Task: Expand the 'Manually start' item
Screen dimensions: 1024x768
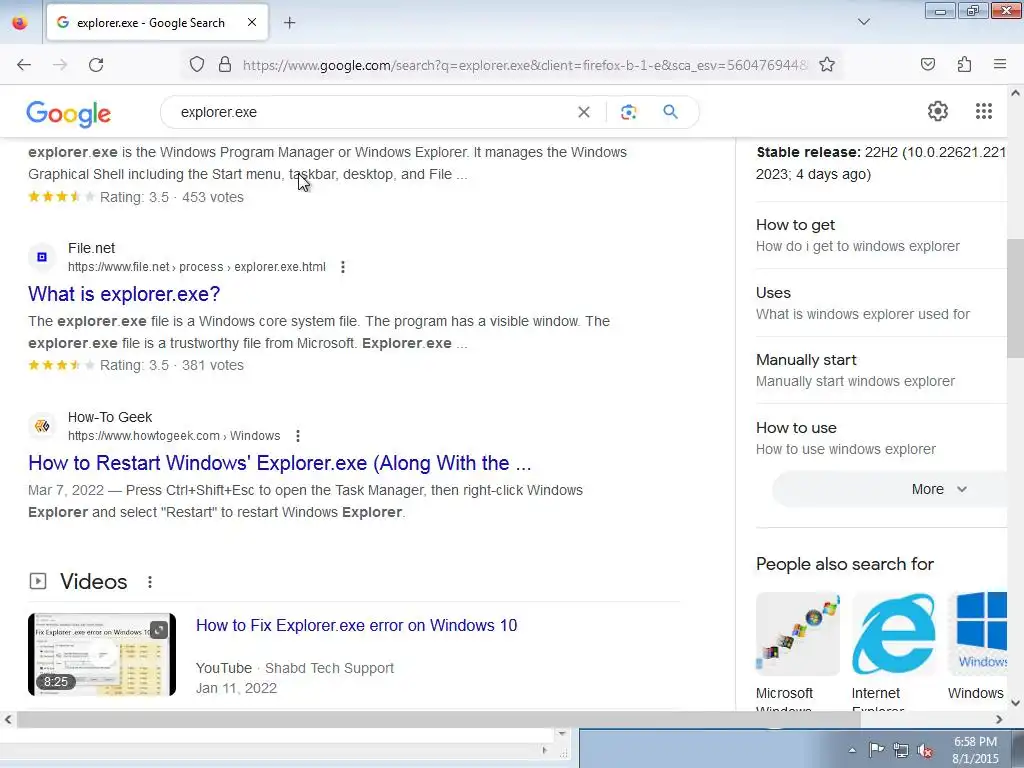Action: pos(880,370)
